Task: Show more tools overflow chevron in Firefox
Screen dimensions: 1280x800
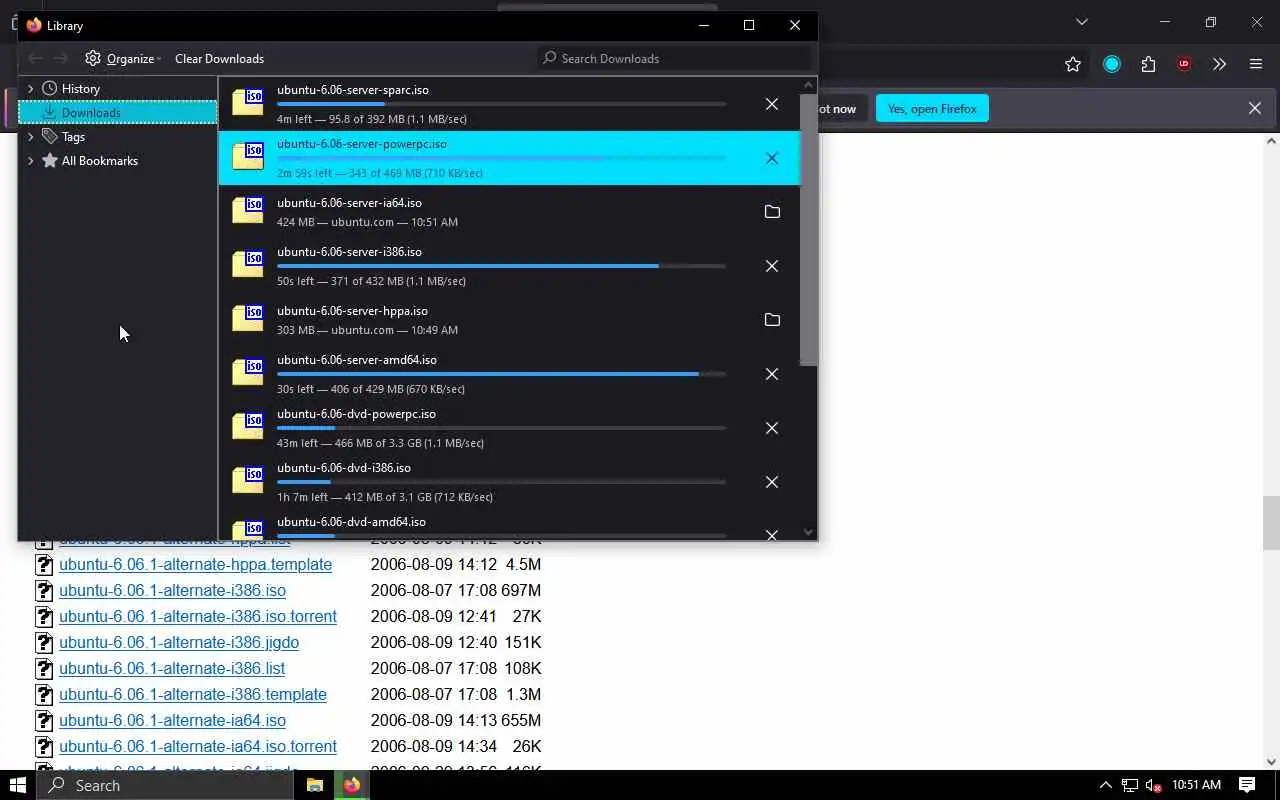Action: [x=1219, y=64]
